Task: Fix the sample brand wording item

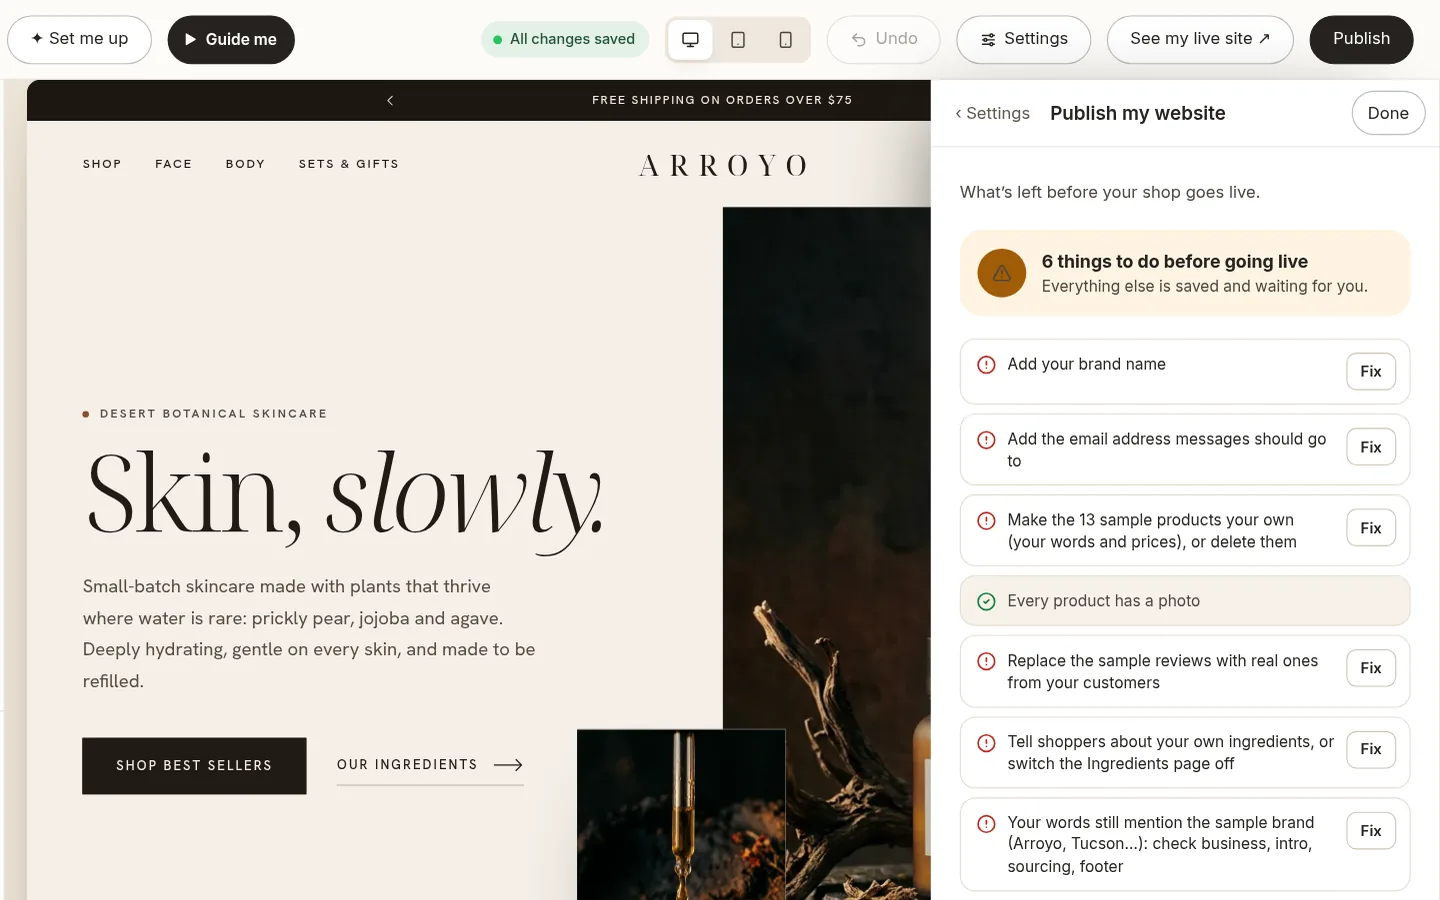Action: click(1371, 831)
